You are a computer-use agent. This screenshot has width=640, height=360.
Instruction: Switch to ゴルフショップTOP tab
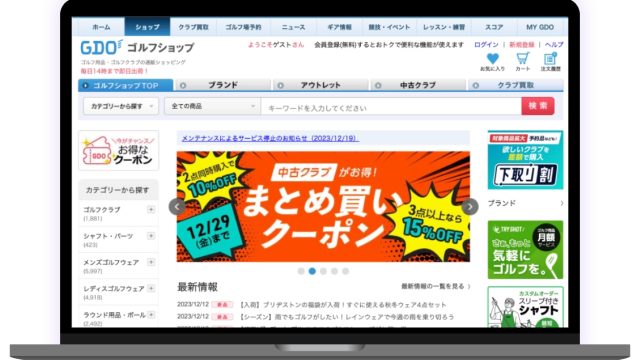click(x=126, y=85)
